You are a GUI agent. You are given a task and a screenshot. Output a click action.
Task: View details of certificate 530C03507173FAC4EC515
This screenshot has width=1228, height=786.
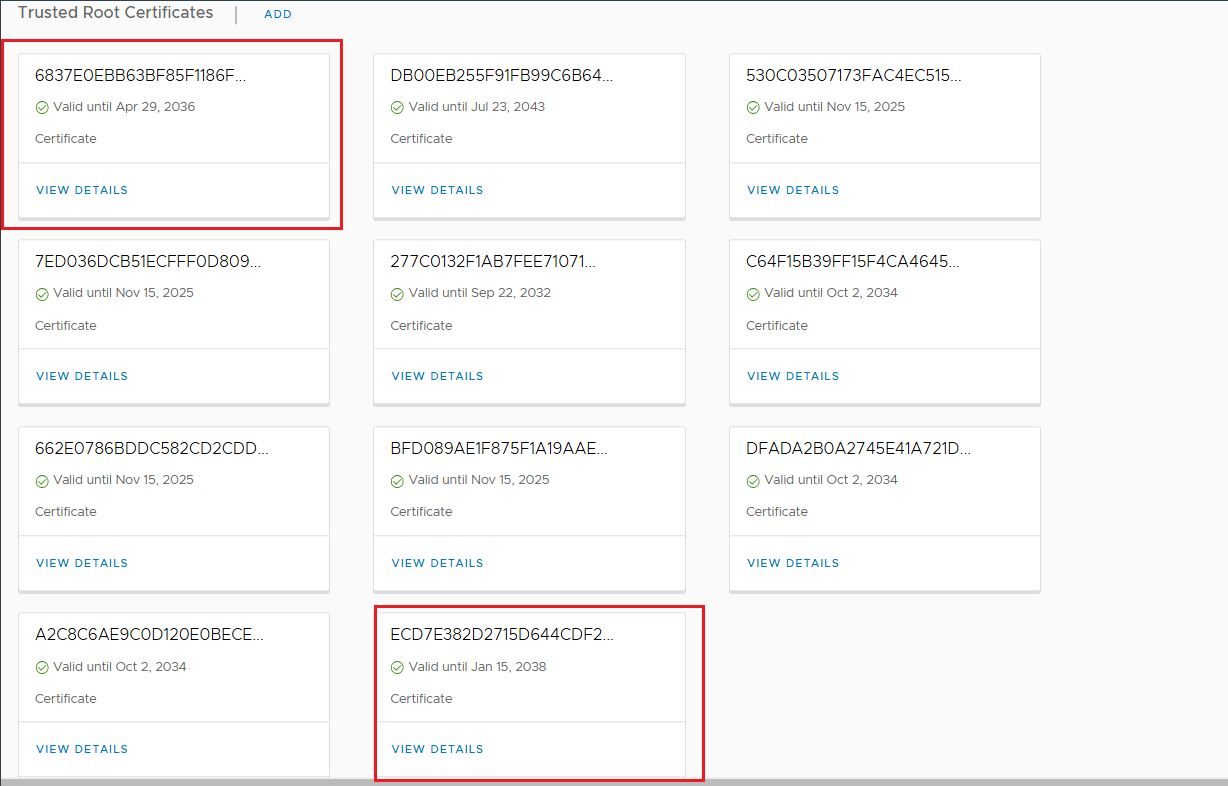(793, 190)
